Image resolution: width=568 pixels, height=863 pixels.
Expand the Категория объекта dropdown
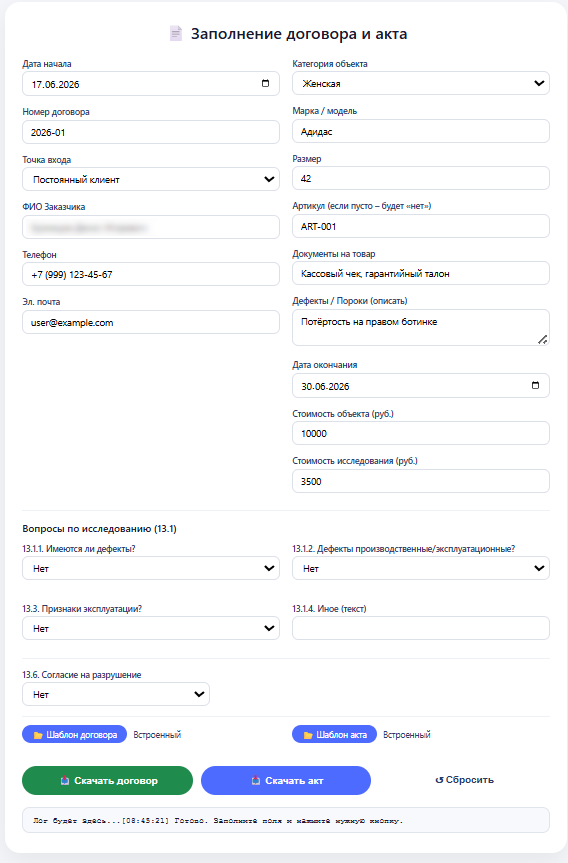(421, 83)
